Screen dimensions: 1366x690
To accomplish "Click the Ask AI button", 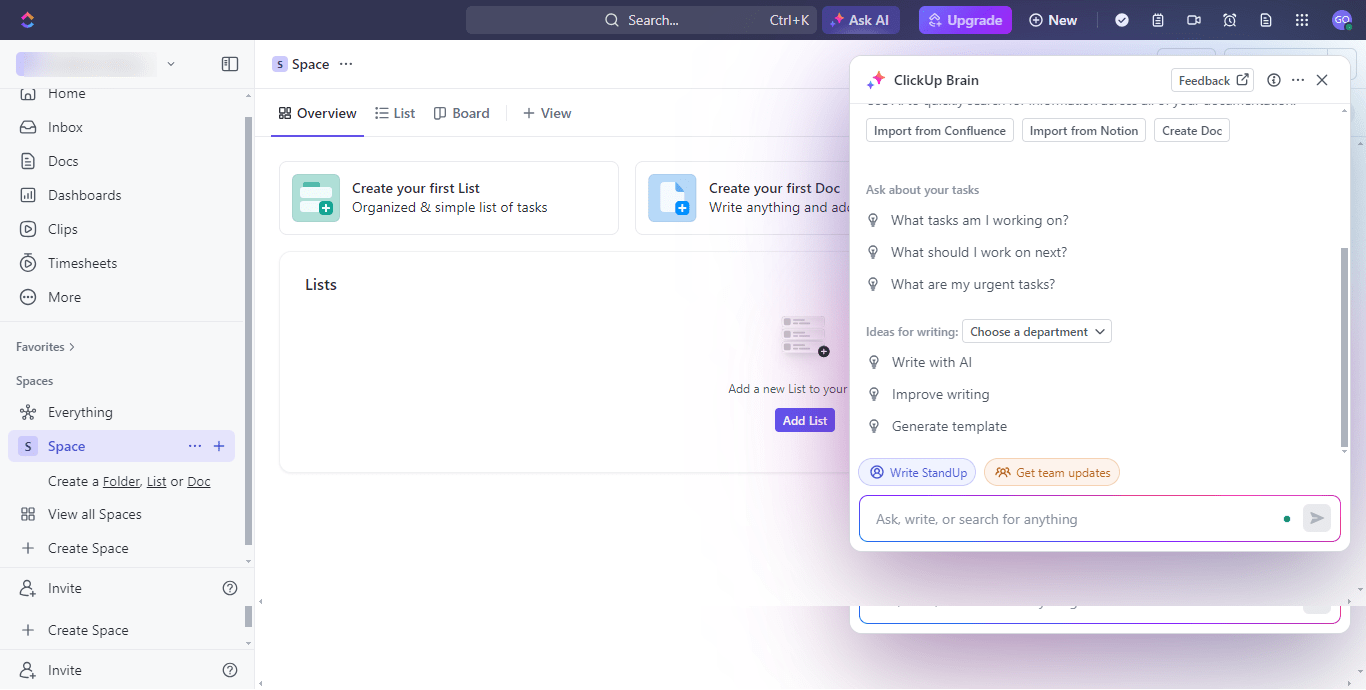I will click(x=860, y=20).
